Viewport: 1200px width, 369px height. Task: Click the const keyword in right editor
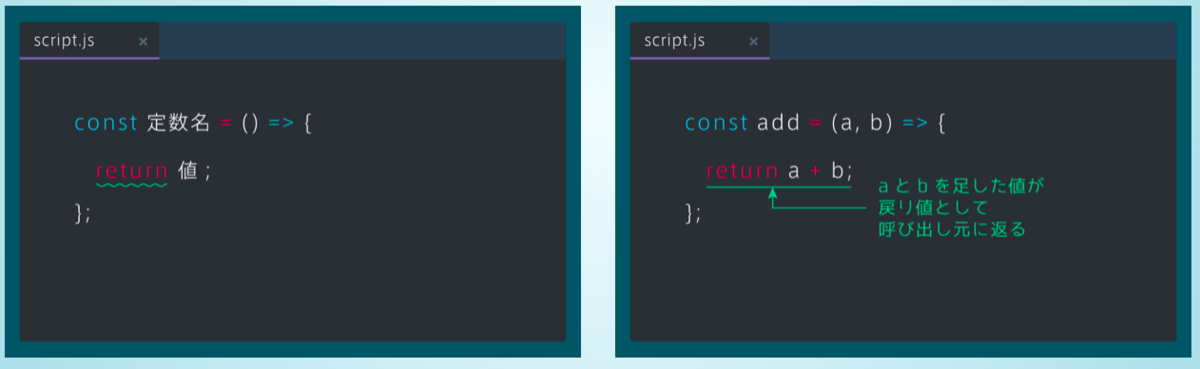coord(716,123)
